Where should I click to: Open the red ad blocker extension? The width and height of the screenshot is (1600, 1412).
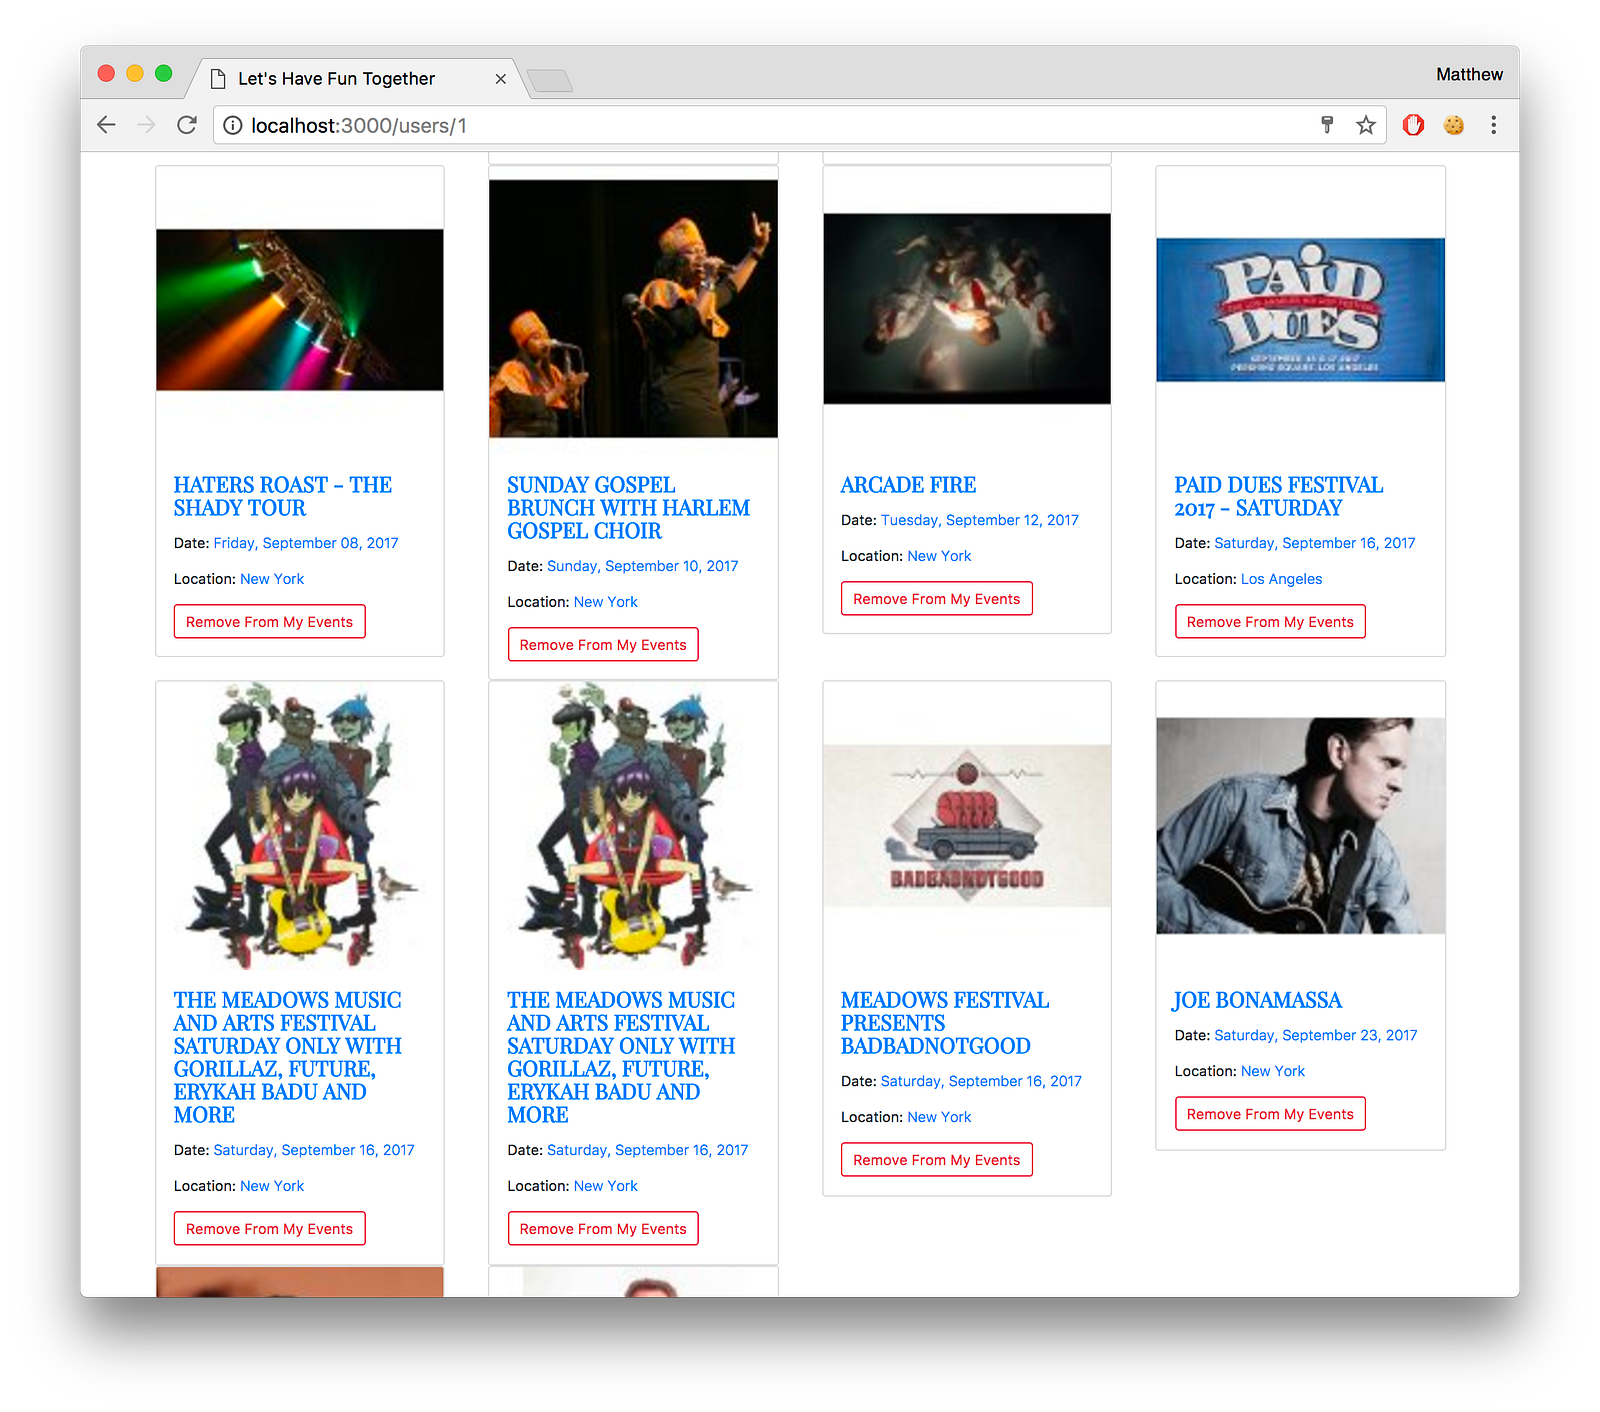(x=1413, y=125)
